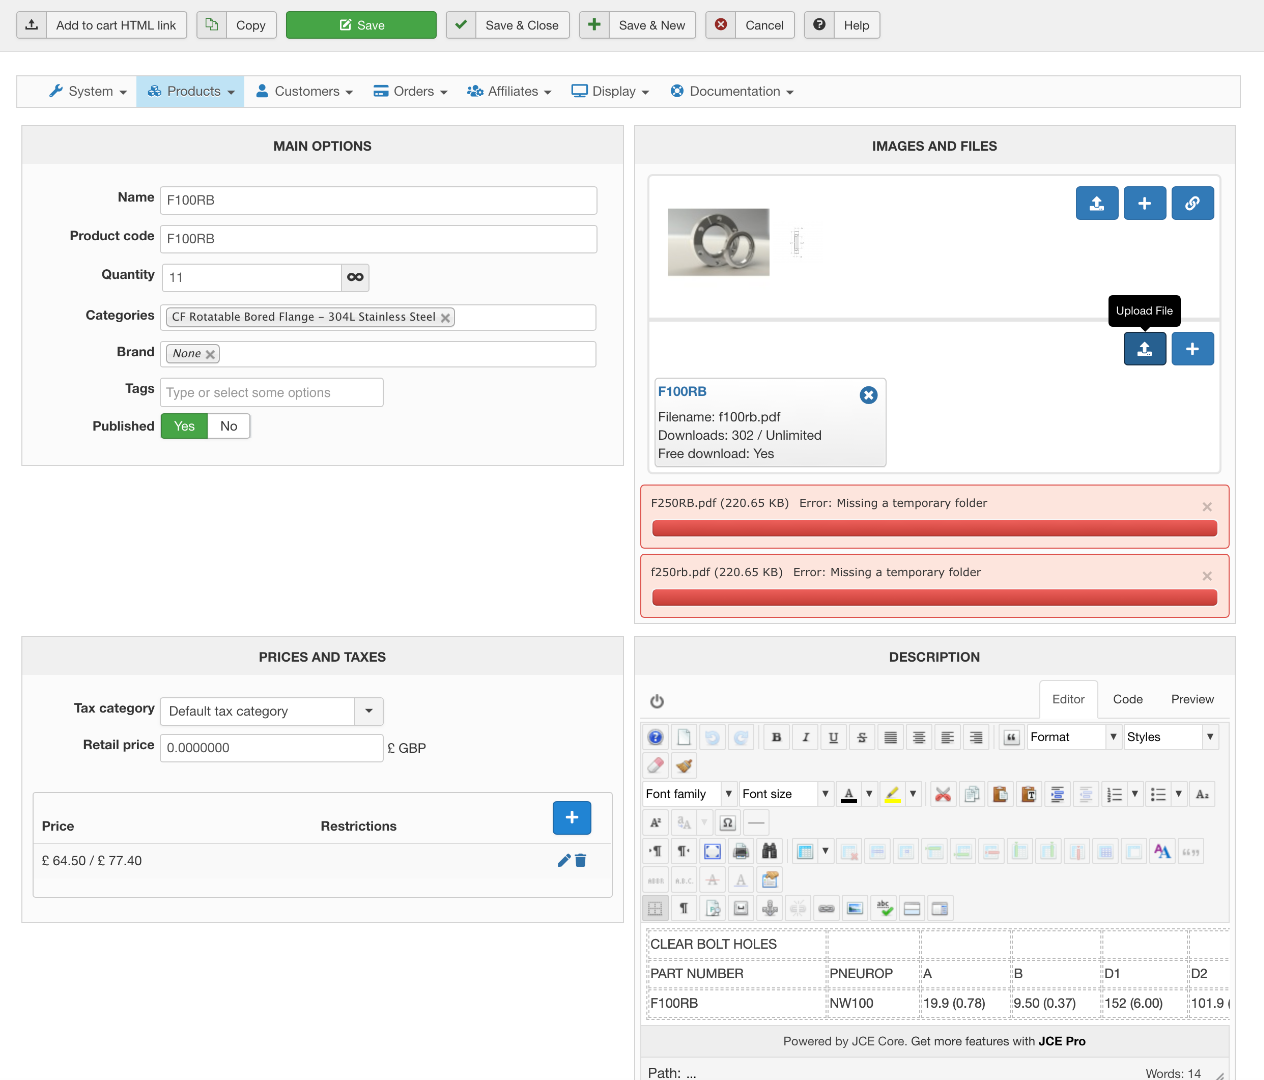This screenshot has height=1080, width=1264.
Task: Click the infinity icon beside Quantity
Action: tap(355, 277)
